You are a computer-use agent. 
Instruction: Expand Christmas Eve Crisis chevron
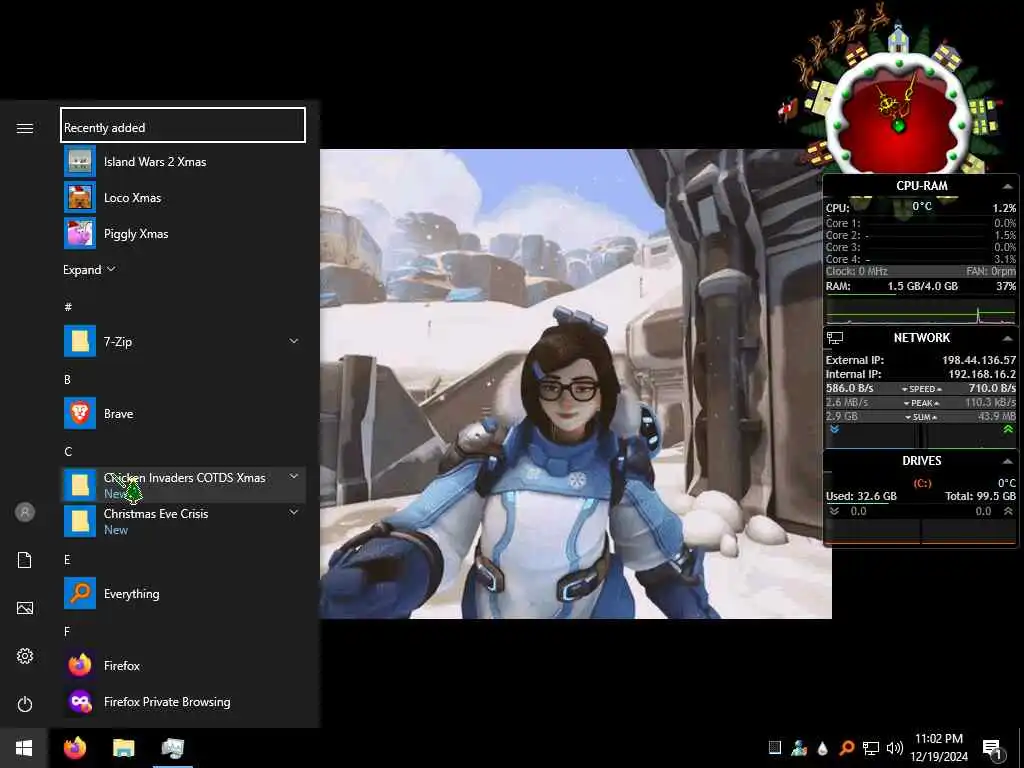click(294, 513)
